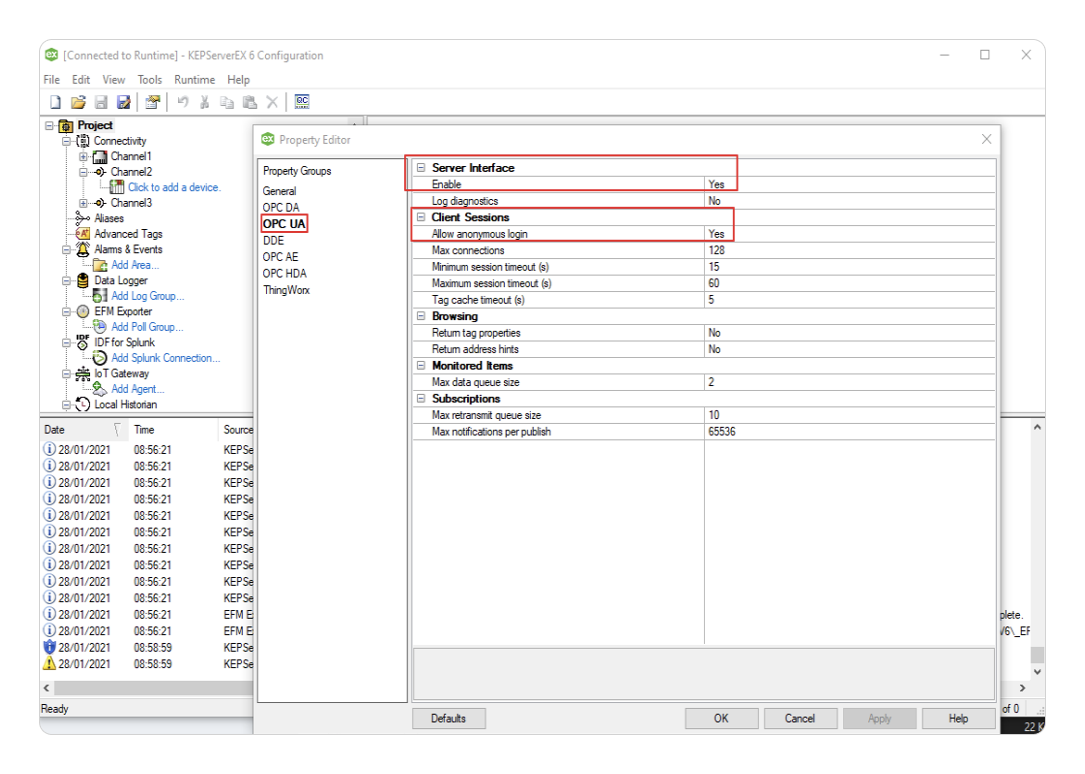This screenshot has width=1085, height=774.
Task: Collapse the Data Logger tree node
Action: click(66, 280)
